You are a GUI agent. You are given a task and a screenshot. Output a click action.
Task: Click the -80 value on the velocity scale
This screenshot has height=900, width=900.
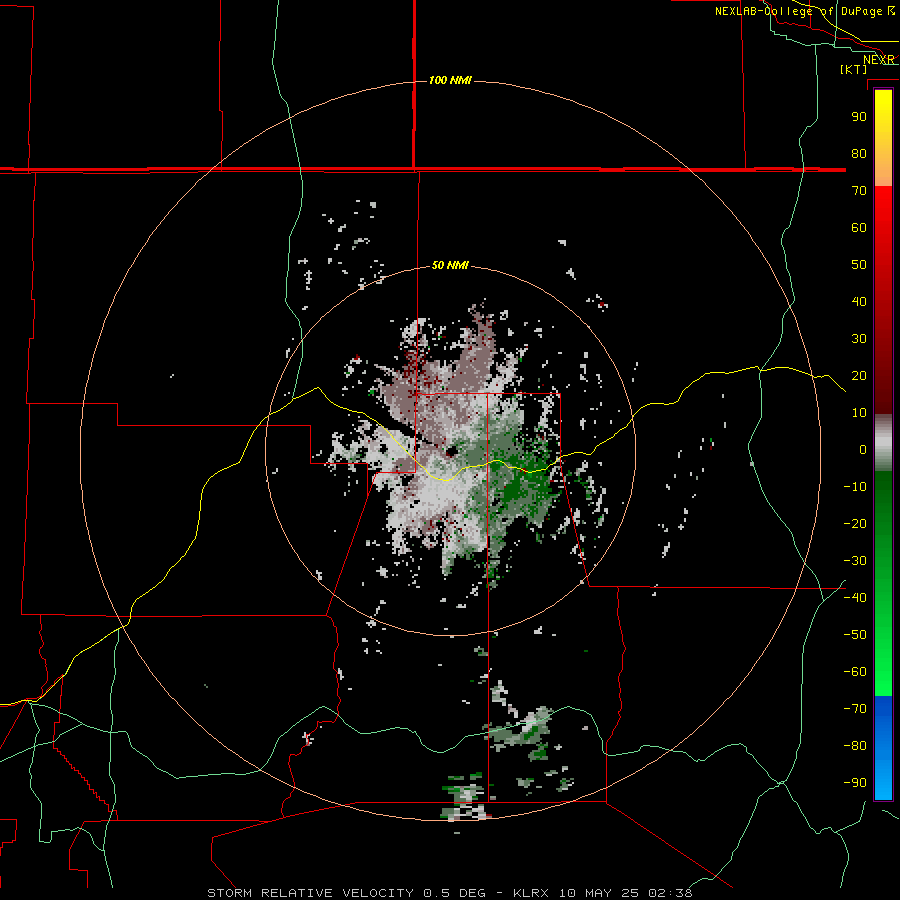click(x=855, y=746)
